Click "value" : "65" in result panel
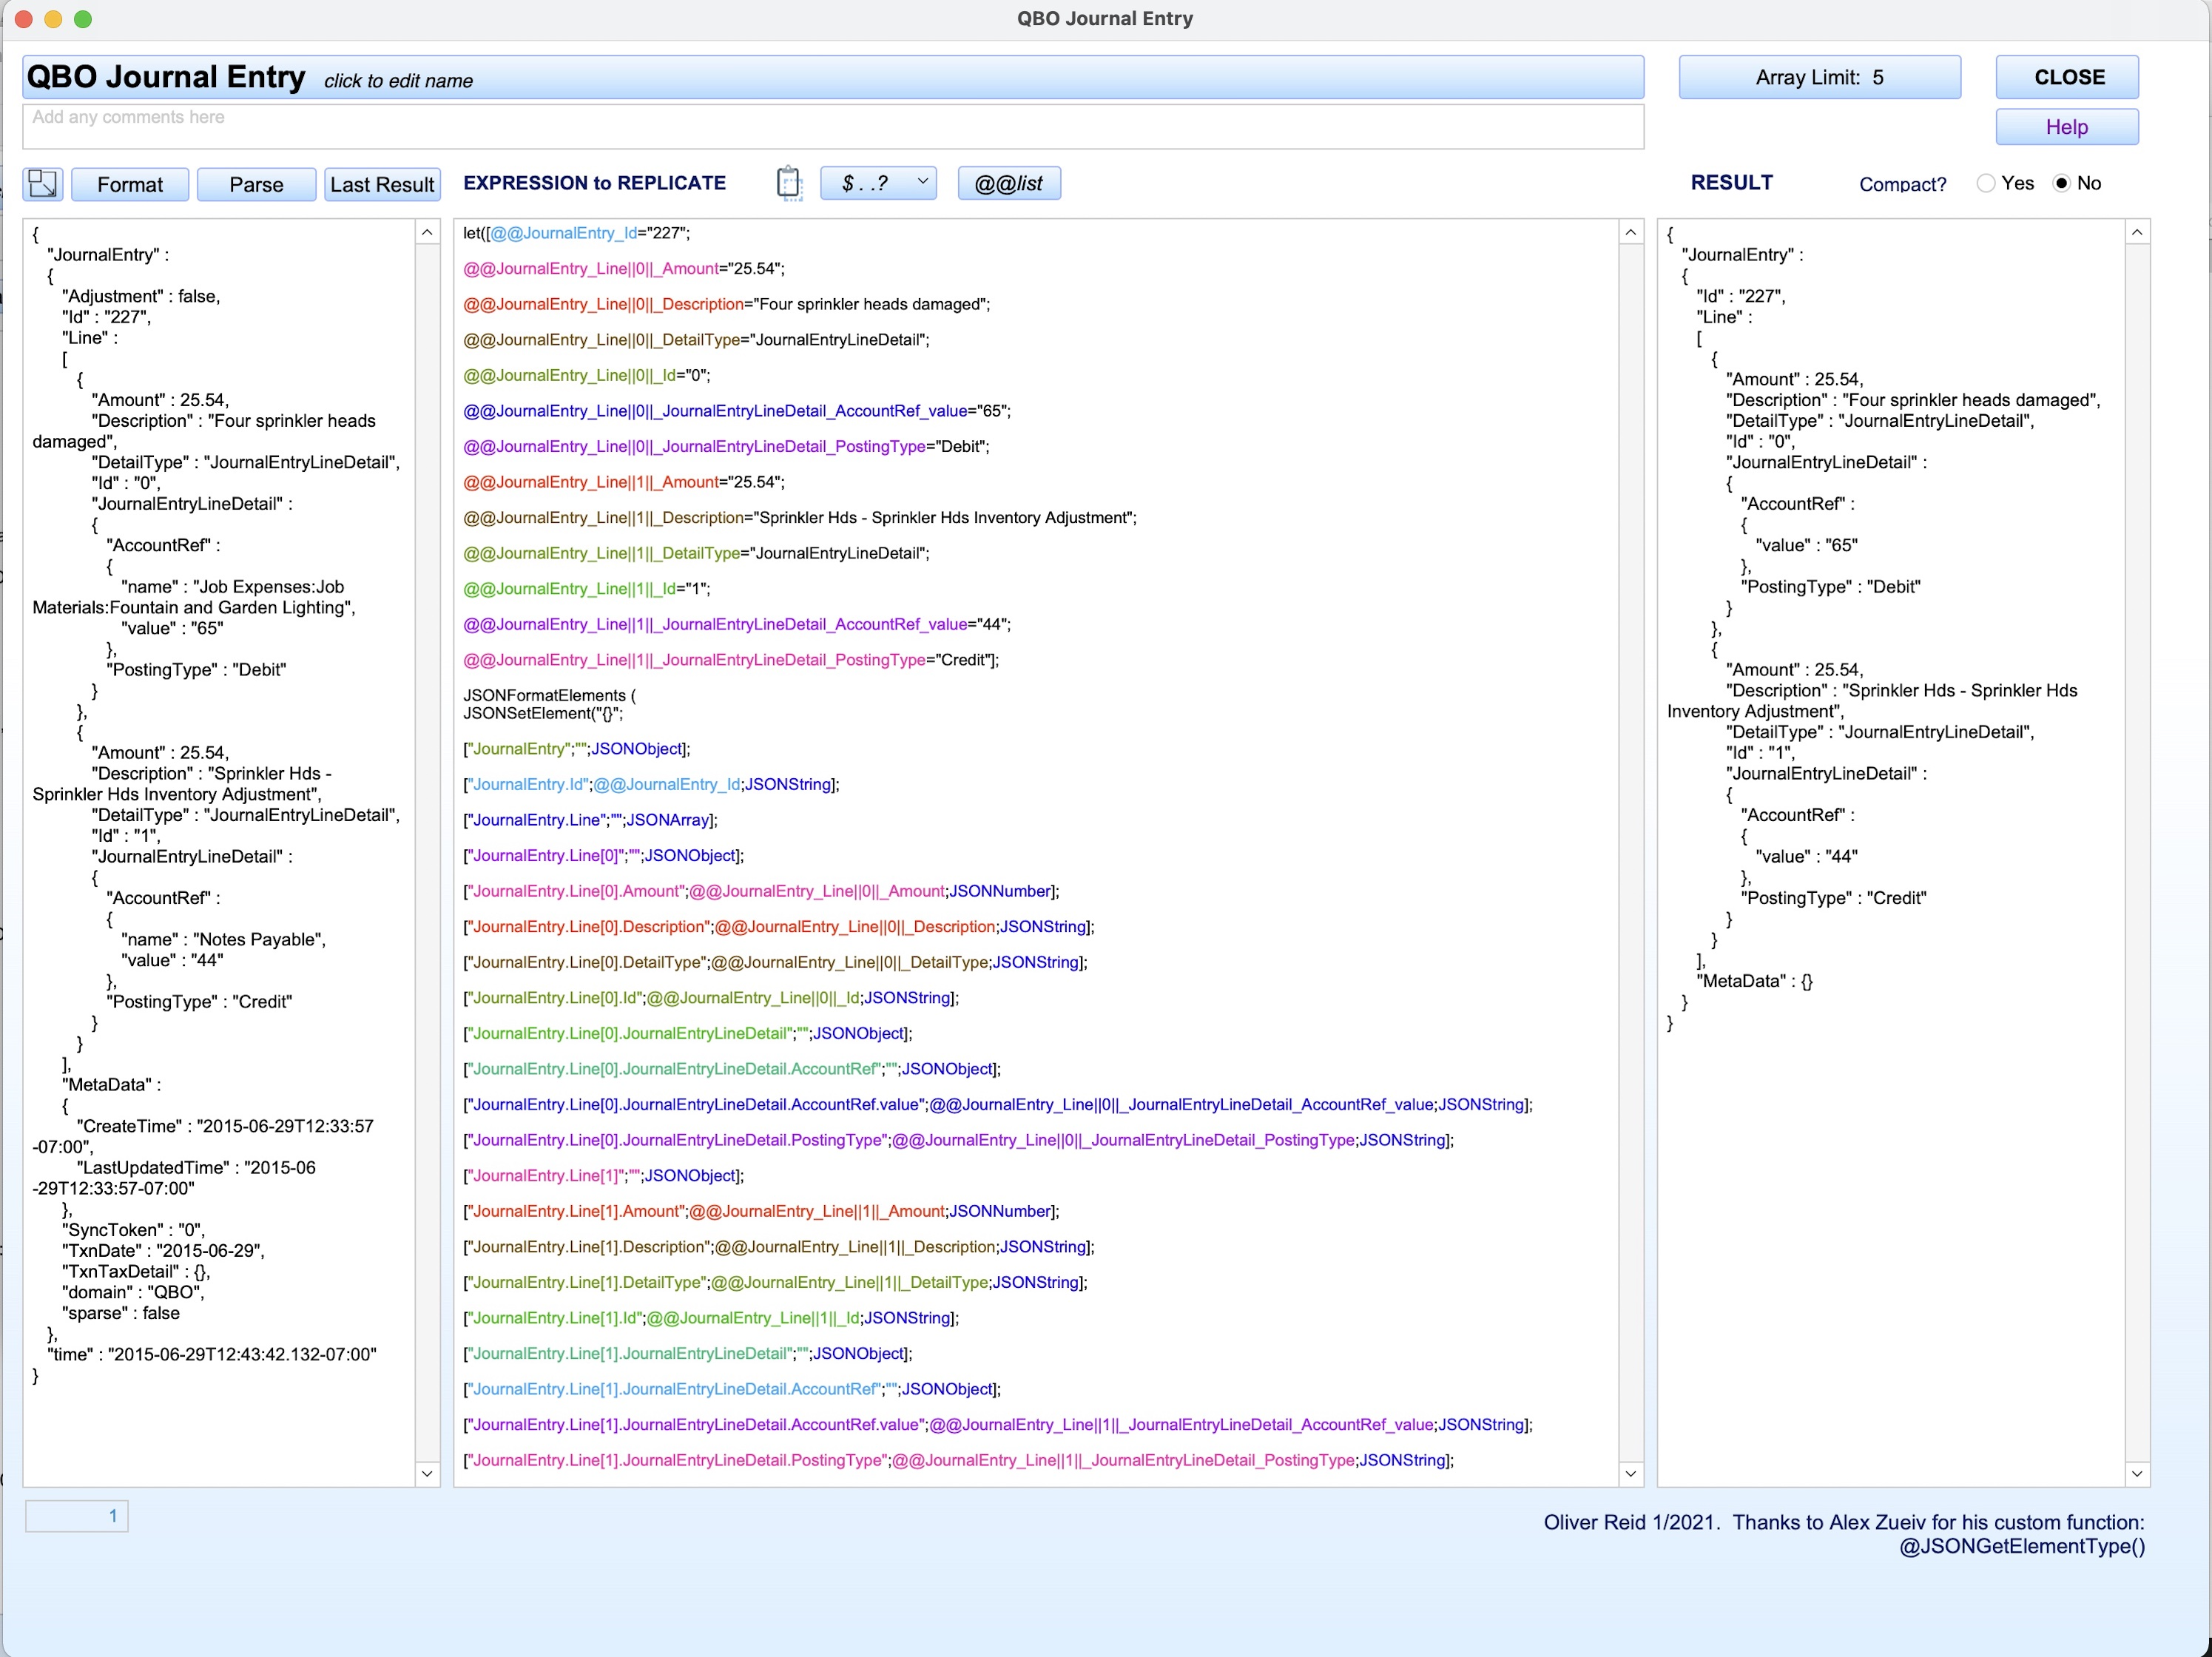The height and width of the screenshot is (1657, 2212). pos(1806,545)
